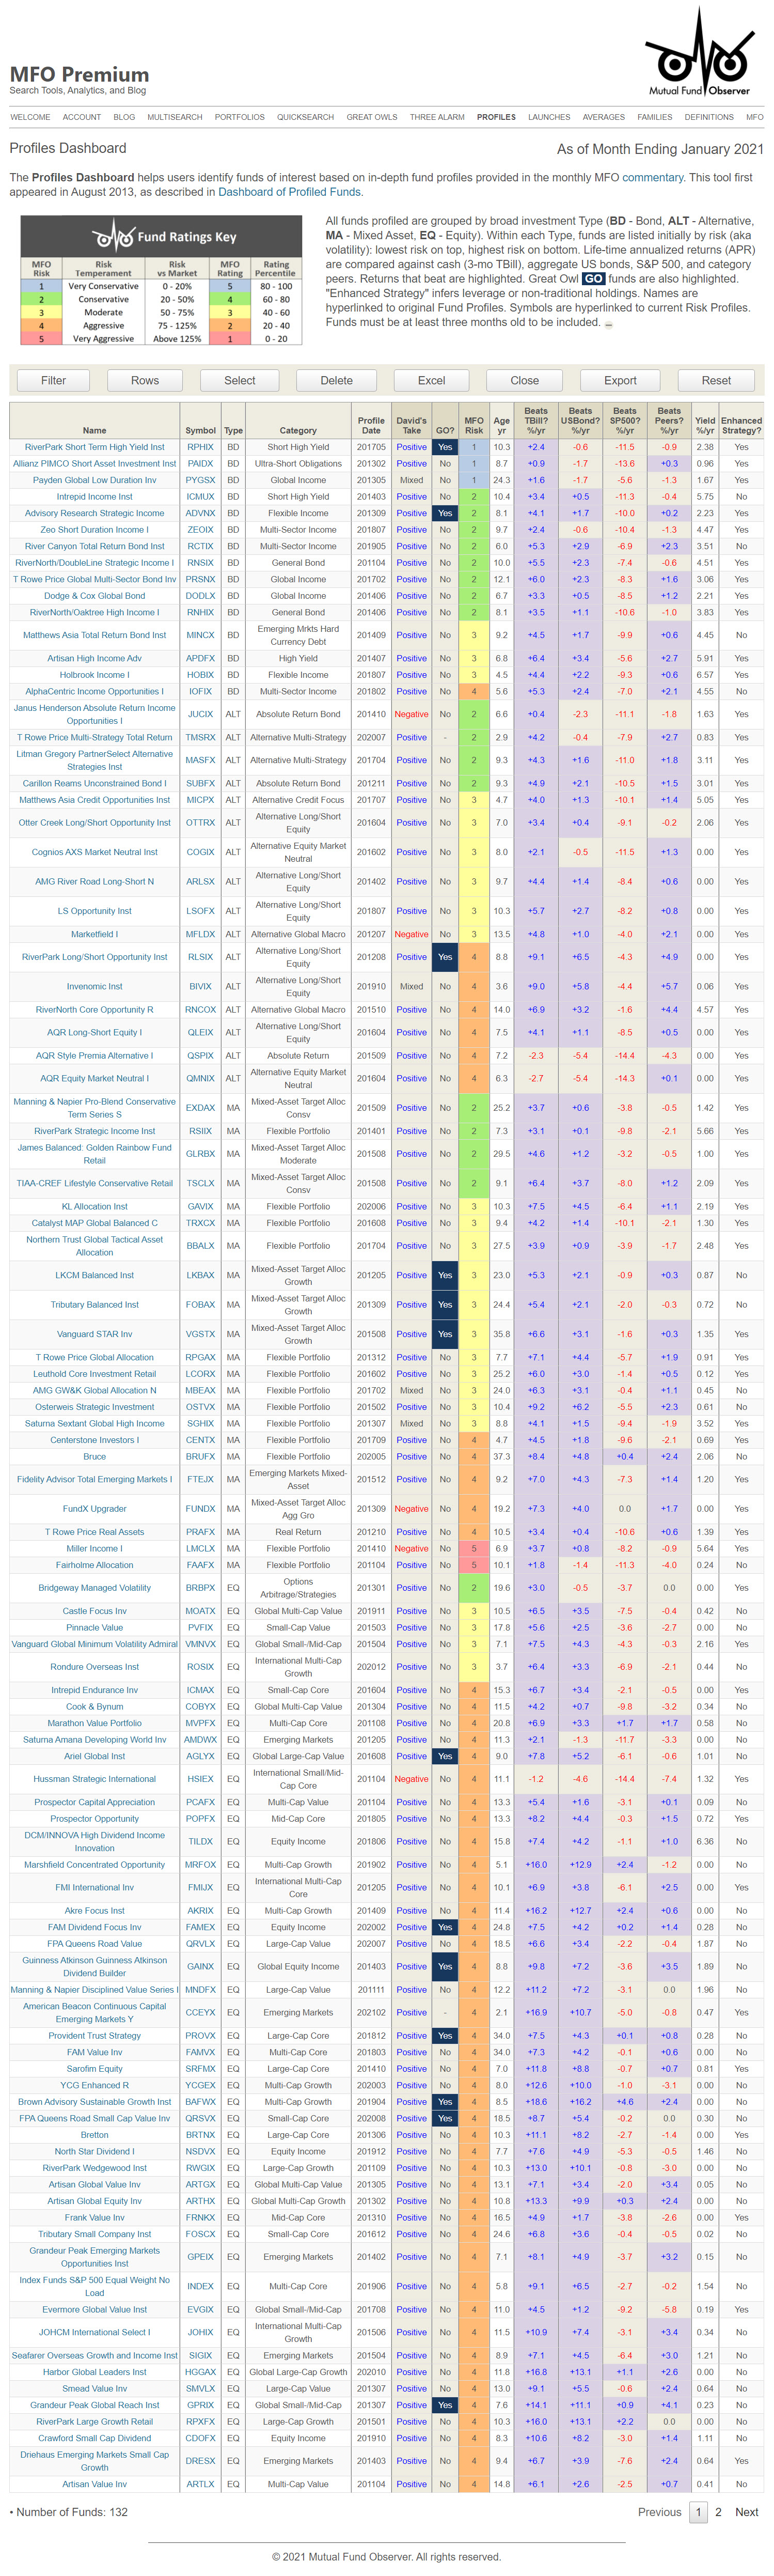Open the Leuthold Core Investment Retail profile
Viewport: 774px width, 2576px height.
coord(94,1374)
